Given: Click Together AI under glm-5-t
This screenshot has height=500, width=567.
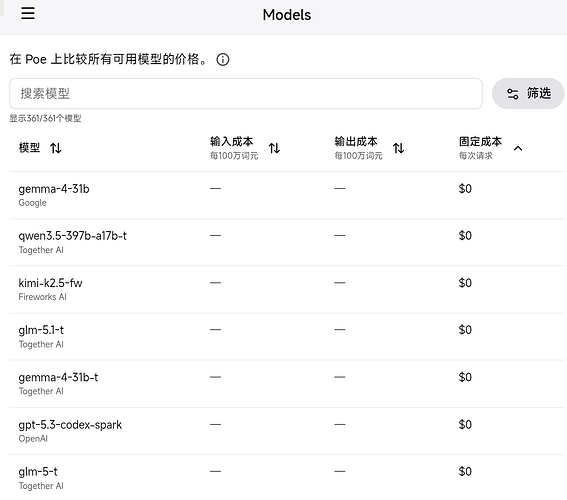Looking at the screenshot, I should point(41,486).
